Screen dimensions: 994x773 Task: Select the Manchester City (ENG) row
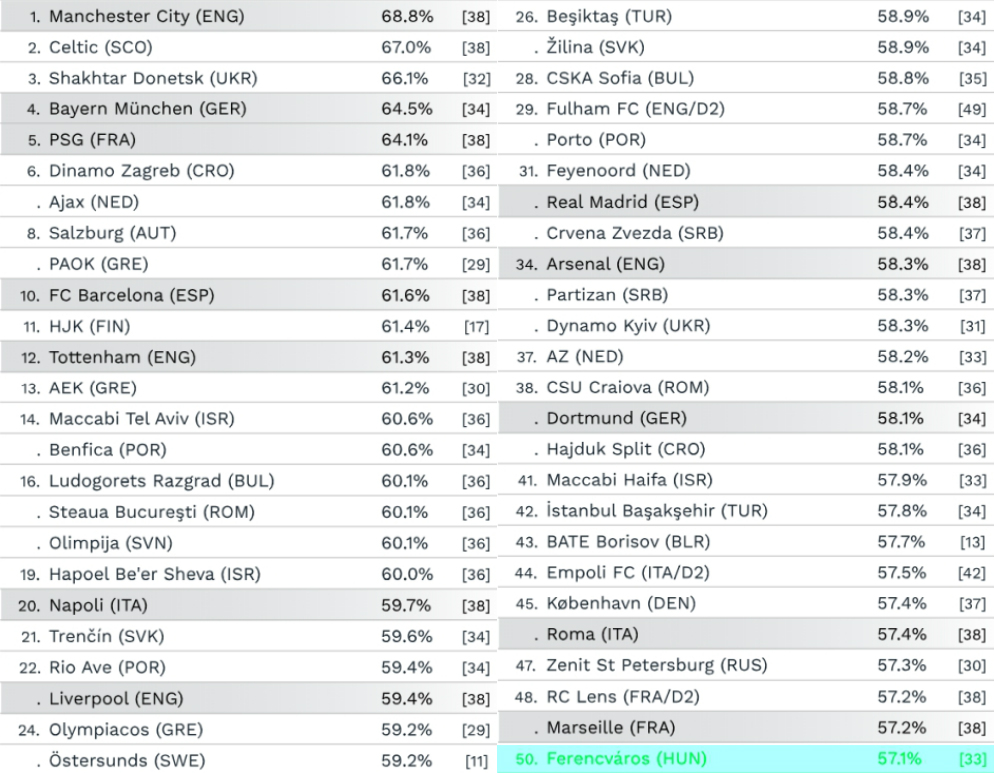coord(248,16)
